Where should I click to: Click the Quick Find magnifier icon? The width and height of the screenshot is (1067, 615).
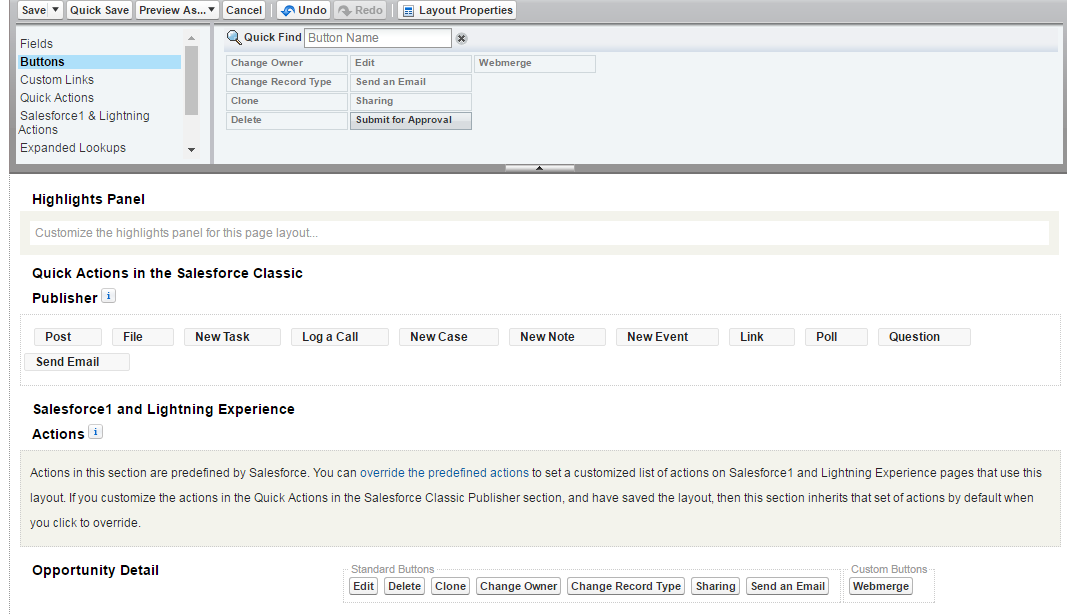234,38
